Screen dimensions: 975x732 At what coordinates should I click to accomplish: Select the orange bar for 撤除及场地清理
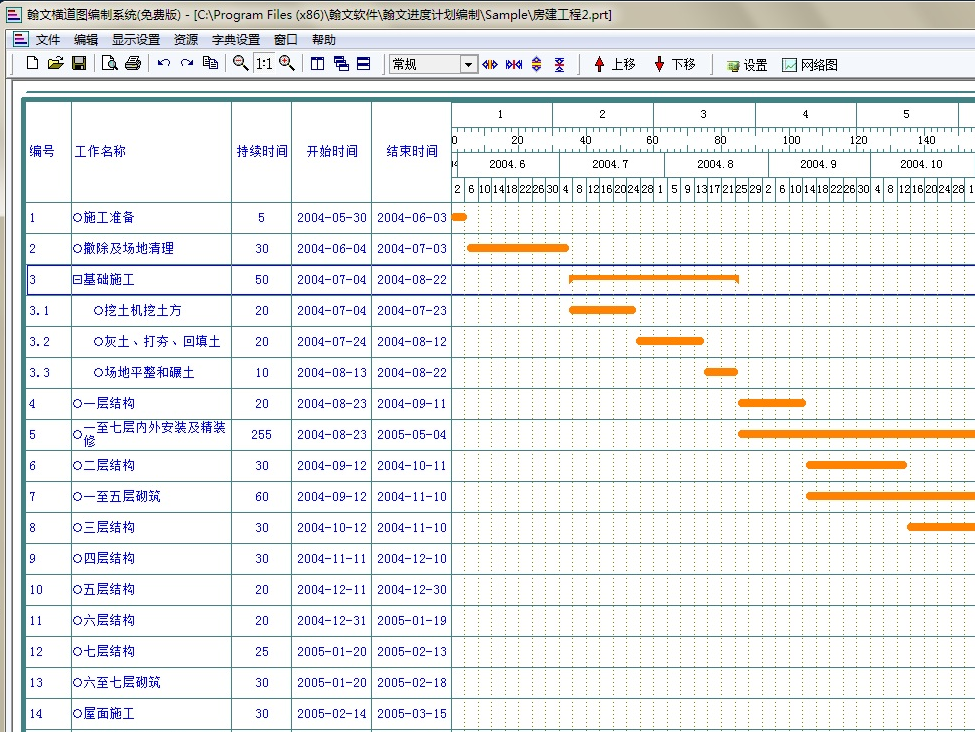pos(517,248)
